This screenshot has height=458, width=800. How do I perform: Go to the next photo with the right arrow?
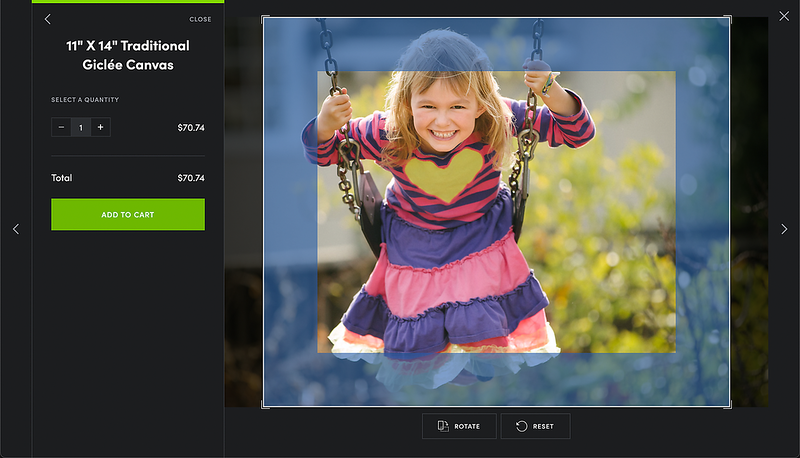pyautogui.click(x=784, y=229)
